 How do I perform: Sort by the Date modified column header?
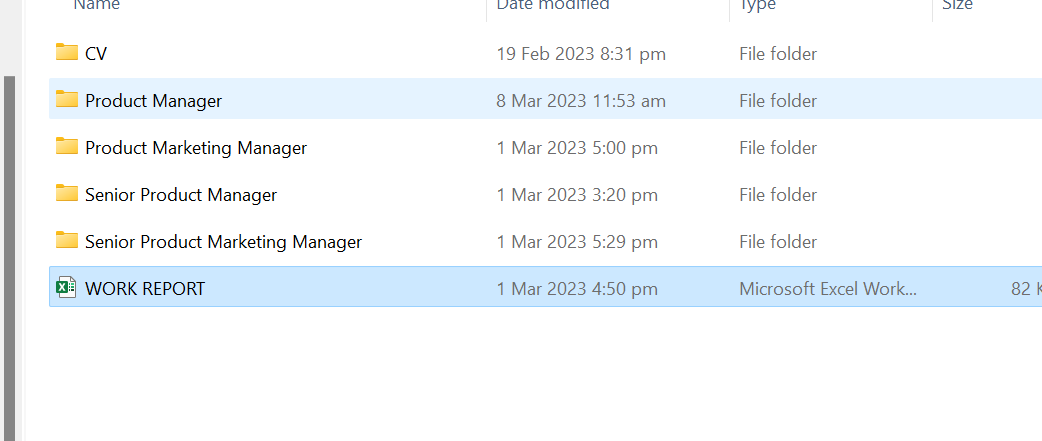click(x=552, y=6)
